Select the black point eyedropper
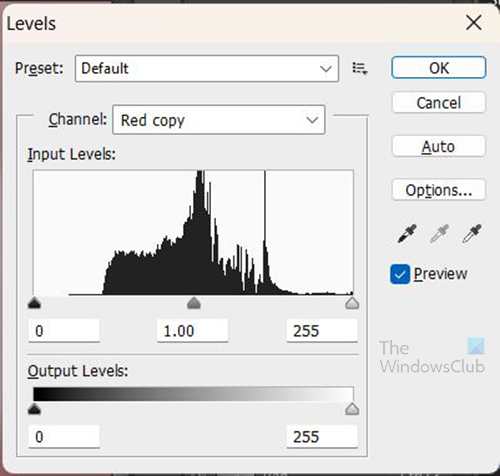500x476 pixels. click(407, 233)
